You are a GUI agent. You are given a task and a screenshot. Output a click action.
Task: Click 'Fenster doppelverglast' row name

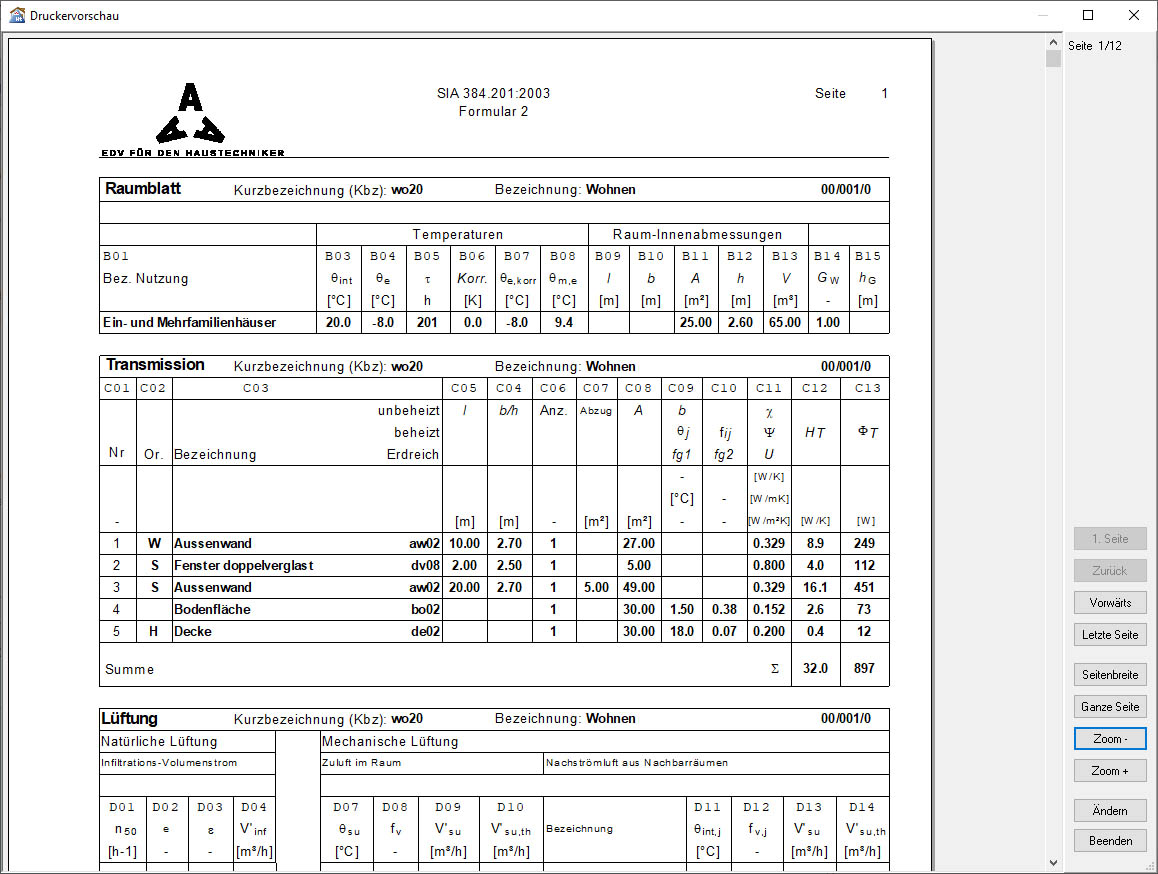244,566
